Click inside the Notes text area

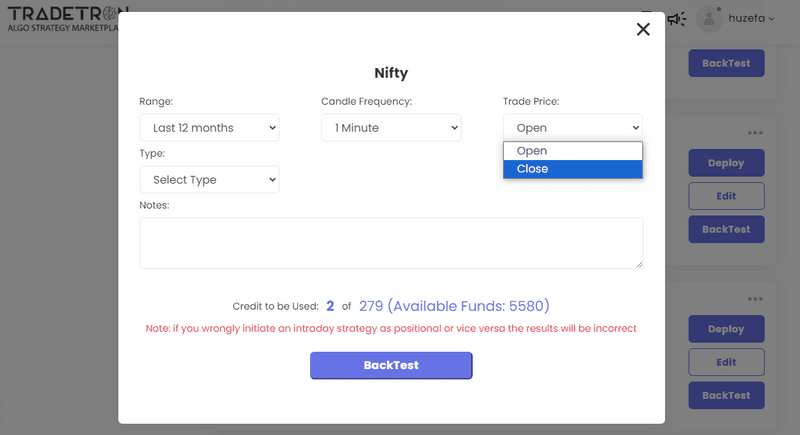(391, 243)
